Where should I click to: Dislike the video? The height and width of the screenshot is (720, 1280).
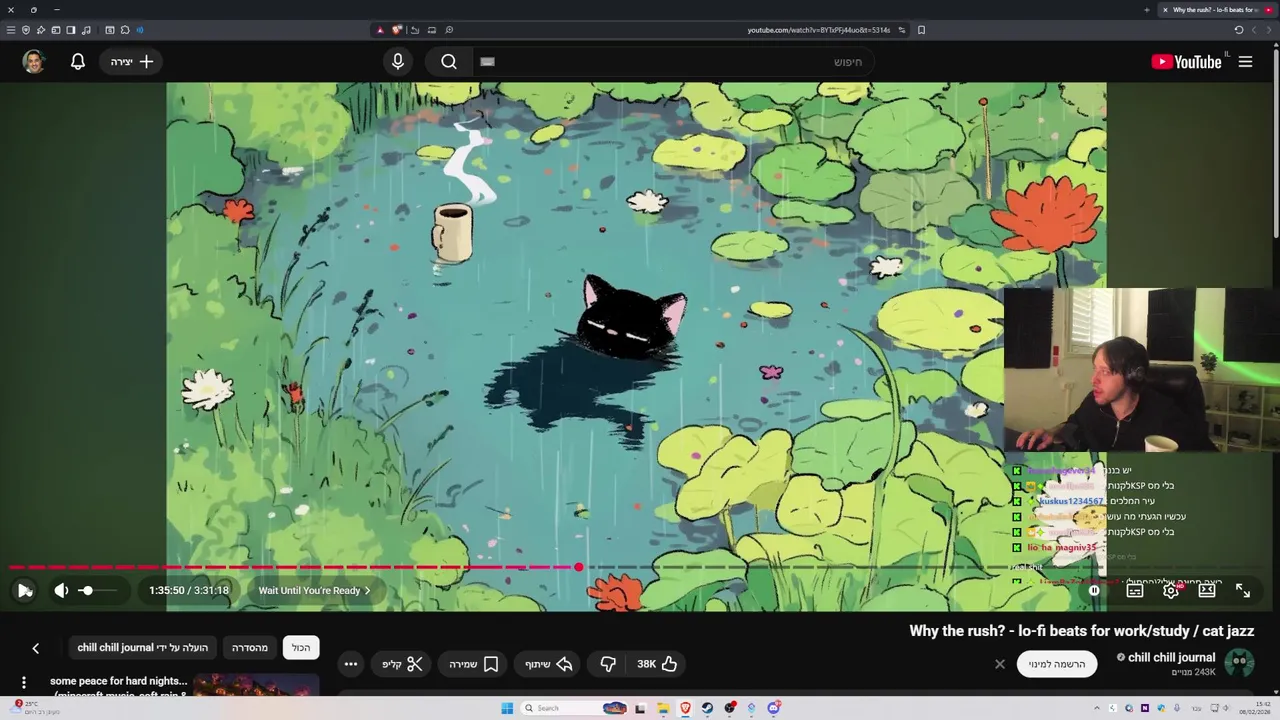coord(608,664)
